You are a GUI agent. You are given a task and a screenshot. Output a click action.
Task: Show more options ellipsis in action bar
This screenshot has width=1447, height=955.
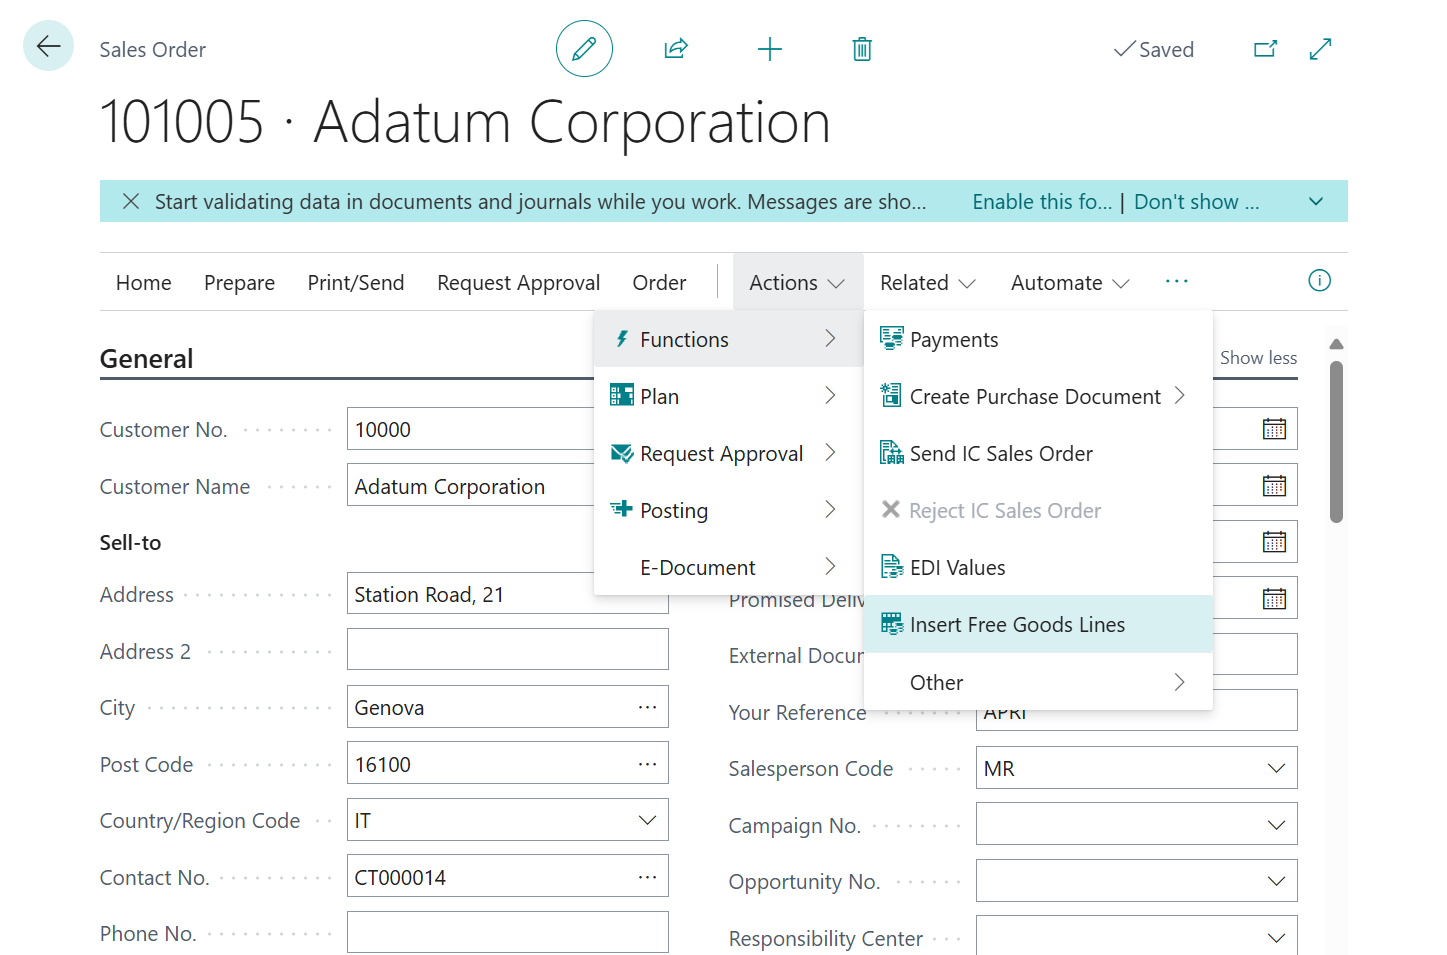coord(1177,281)
